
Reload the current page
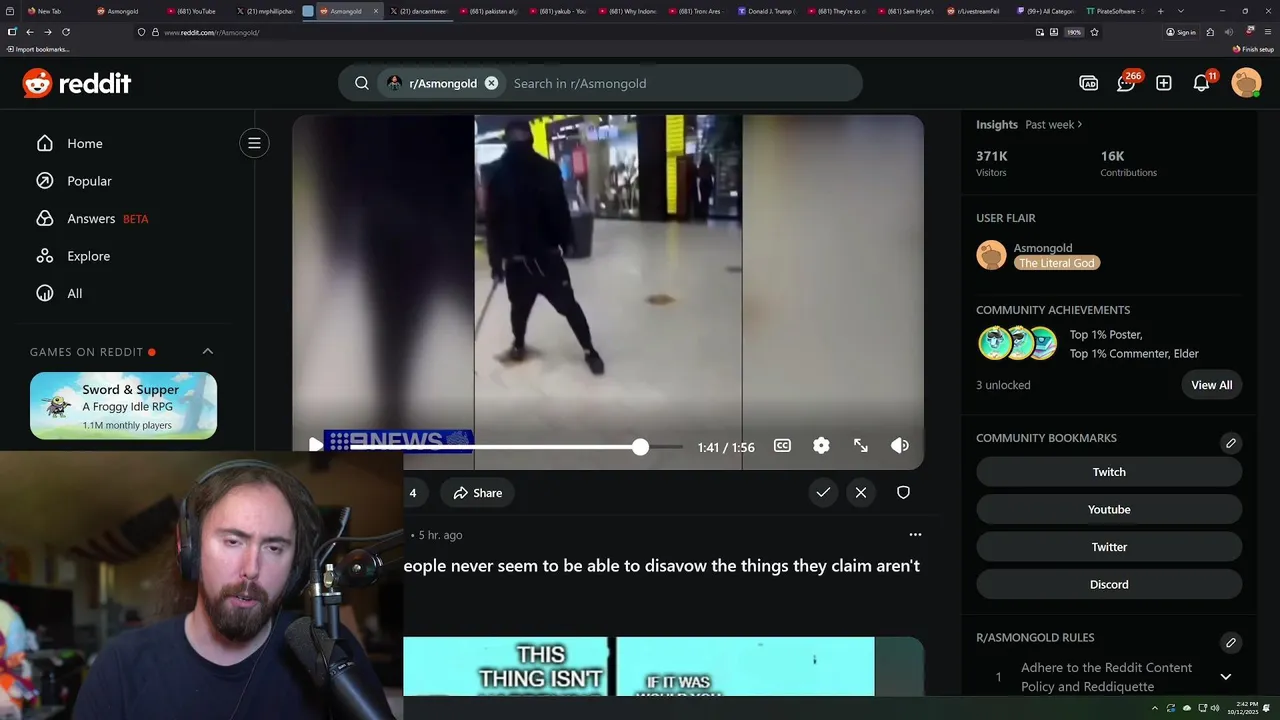tap(66, 32)
